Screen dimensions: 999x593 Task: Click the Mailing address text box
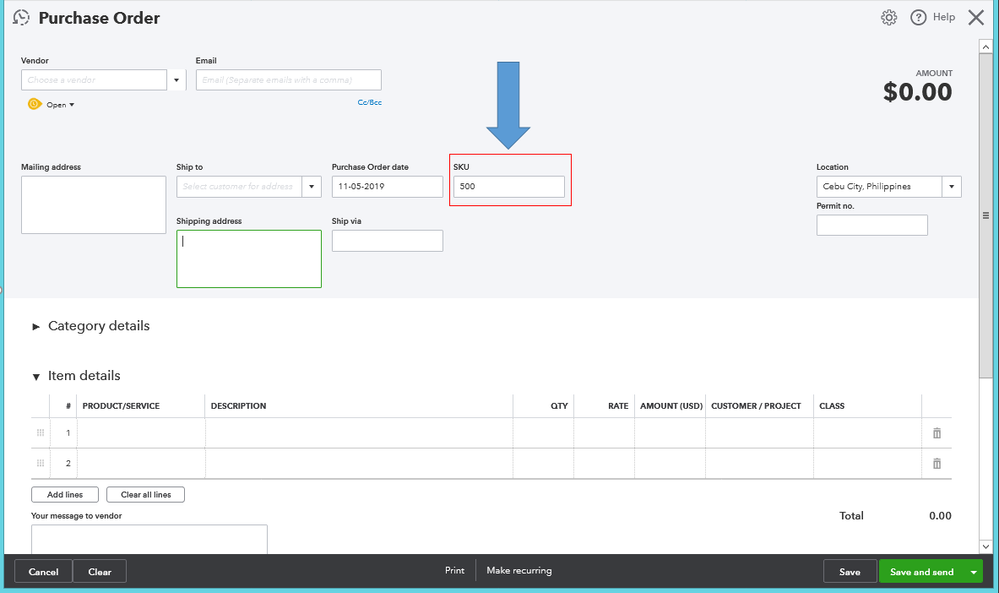(94, 205)
